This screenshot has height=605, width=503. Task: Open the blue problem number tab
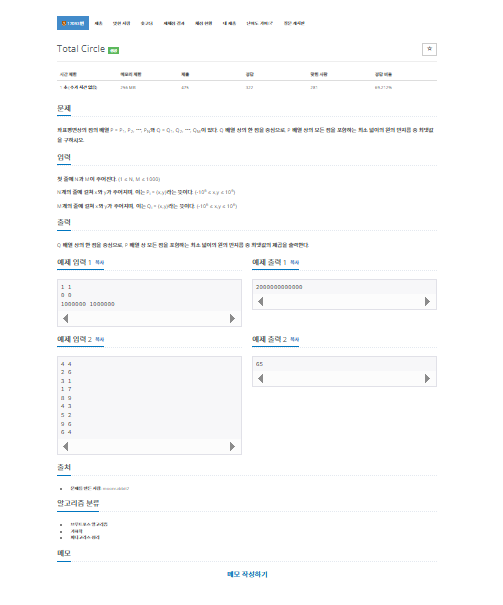coord(73,23)
